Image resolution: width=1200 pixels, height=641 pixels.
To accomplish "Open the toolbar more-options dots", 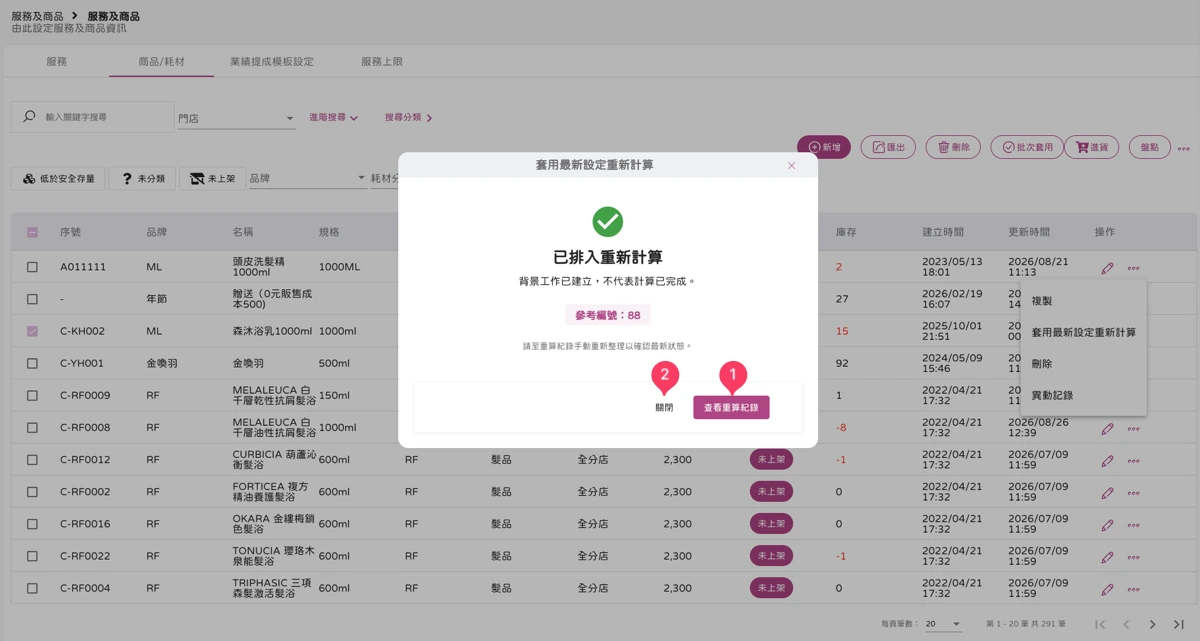I will [x=1184, y=149].
